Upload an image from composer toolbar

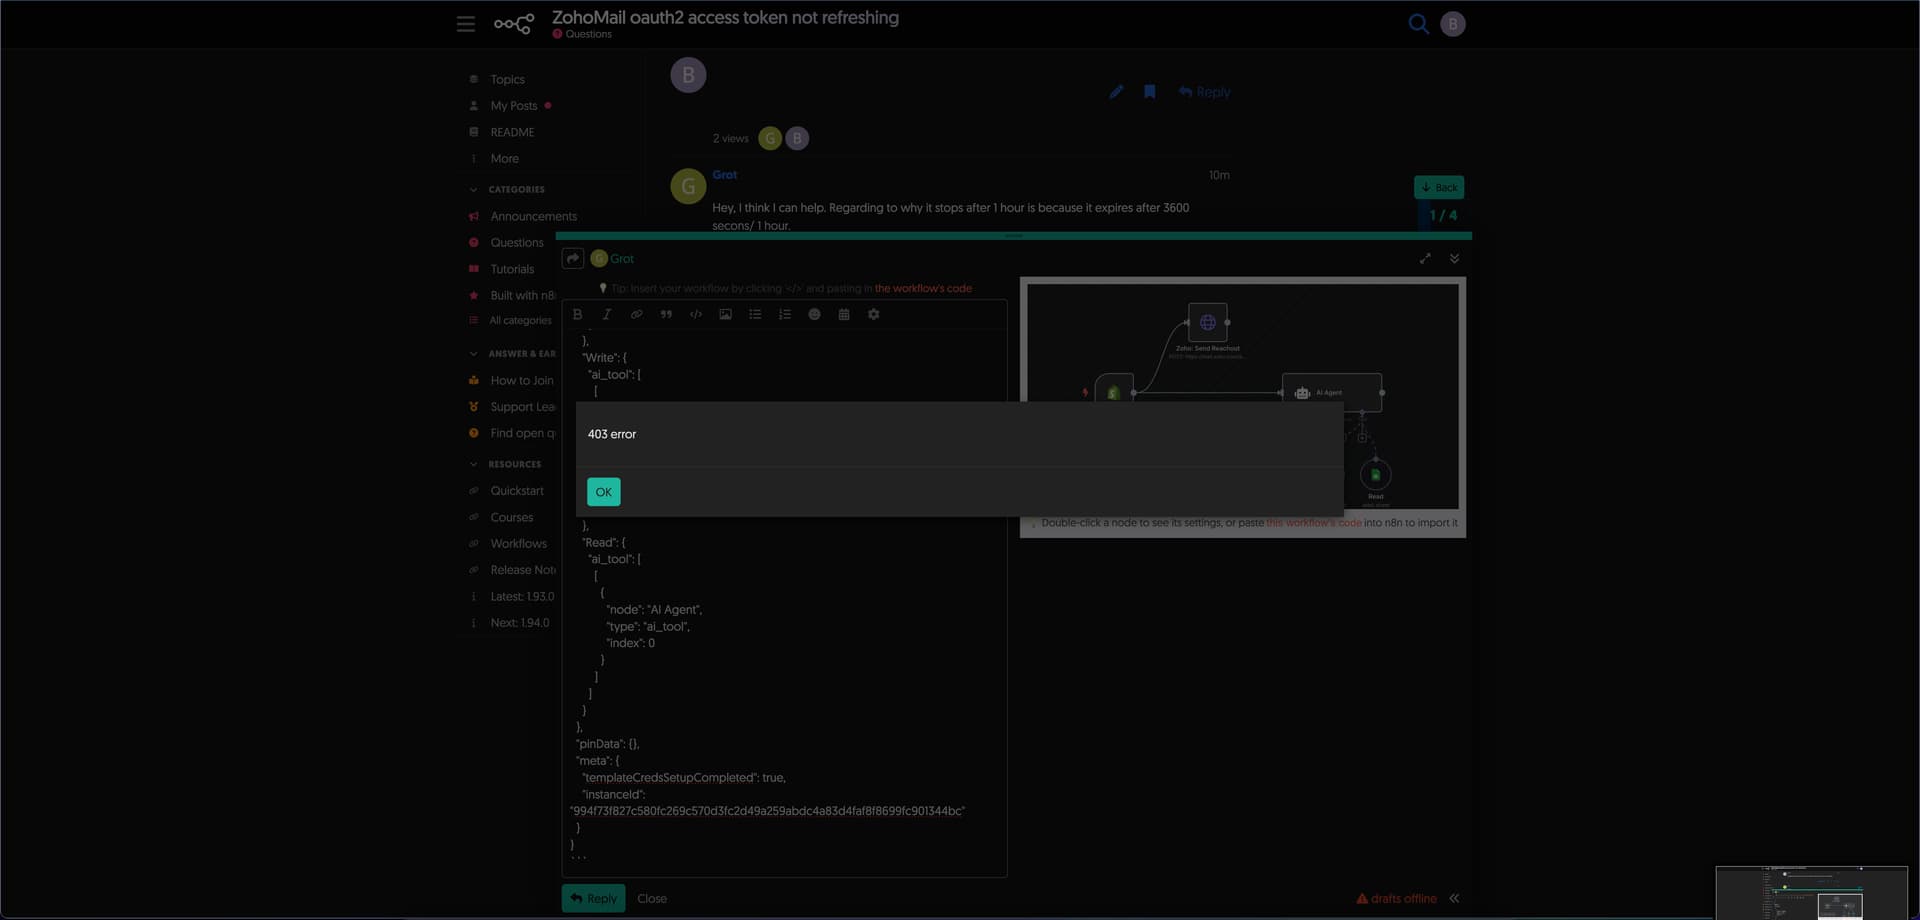coord(725,314)
